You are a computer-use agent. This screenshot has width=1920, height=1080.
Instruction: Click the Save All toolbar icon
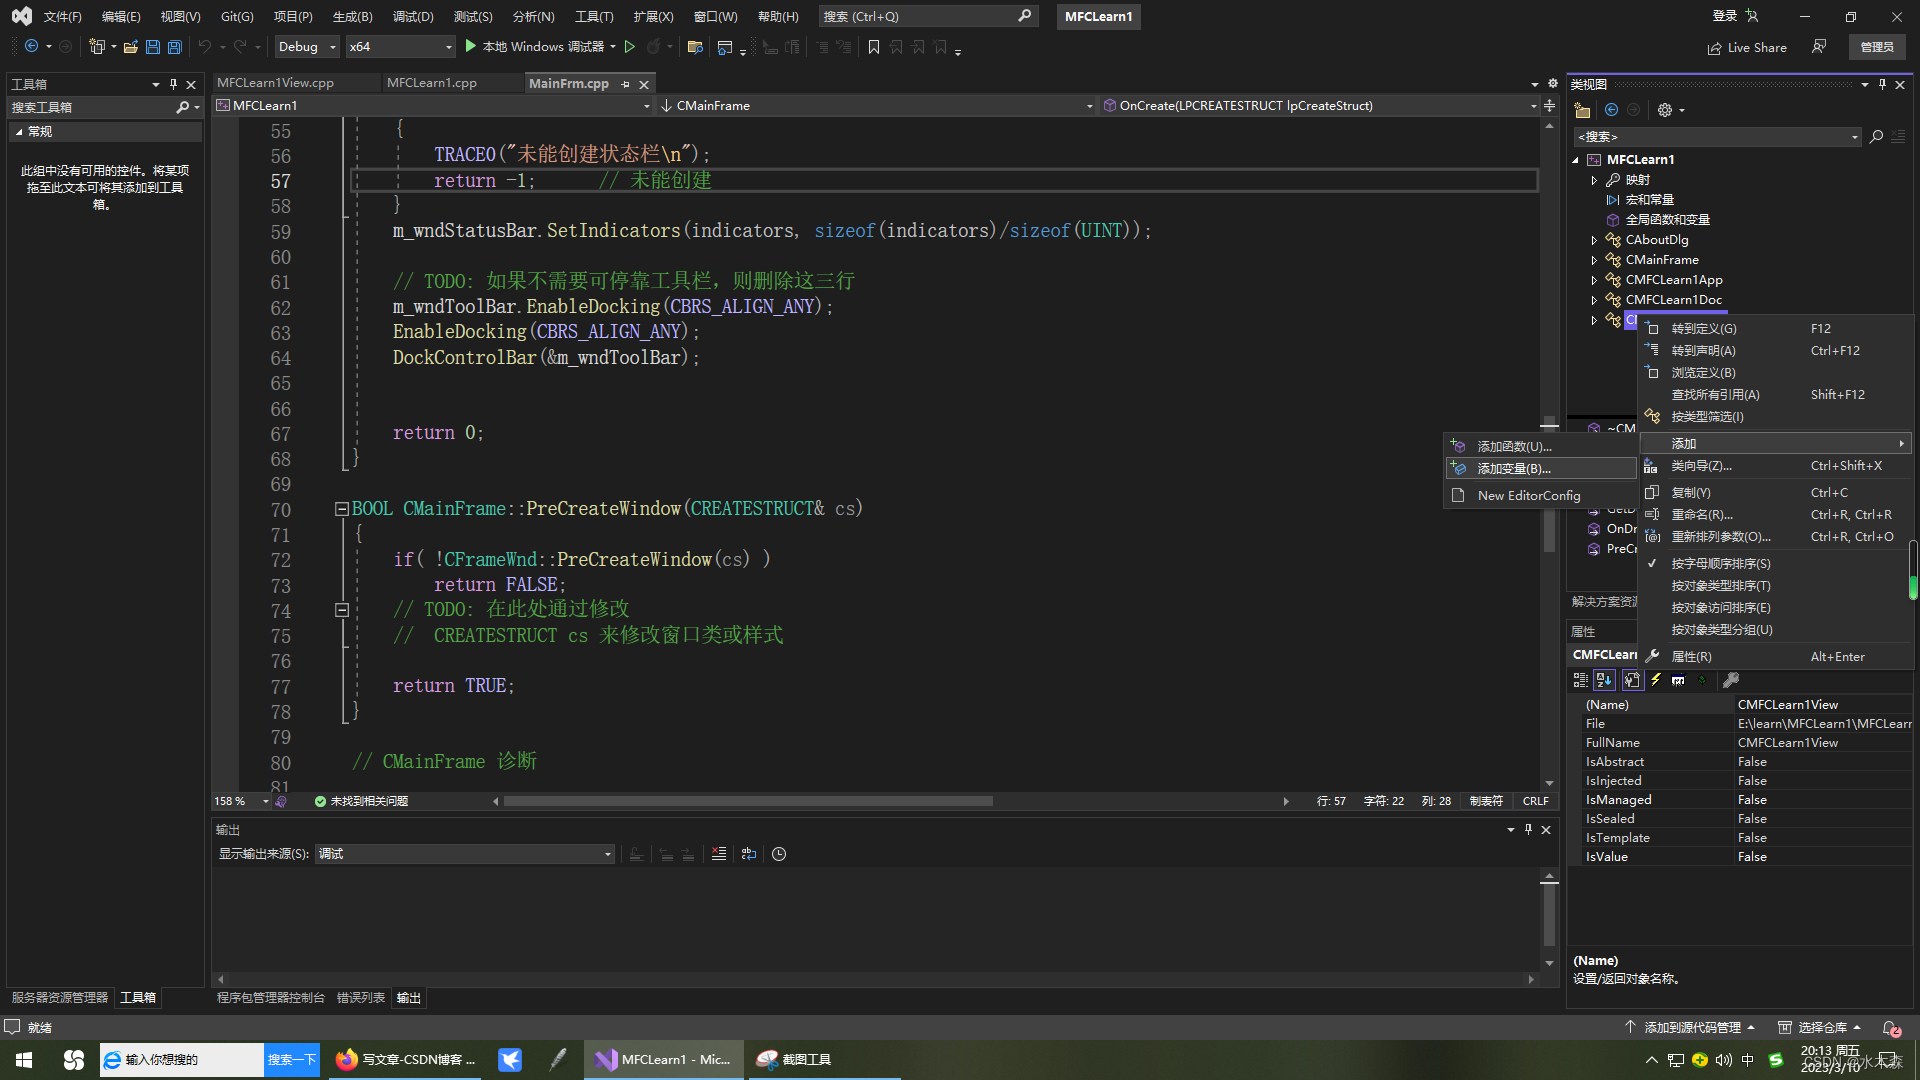pos(175,47)
